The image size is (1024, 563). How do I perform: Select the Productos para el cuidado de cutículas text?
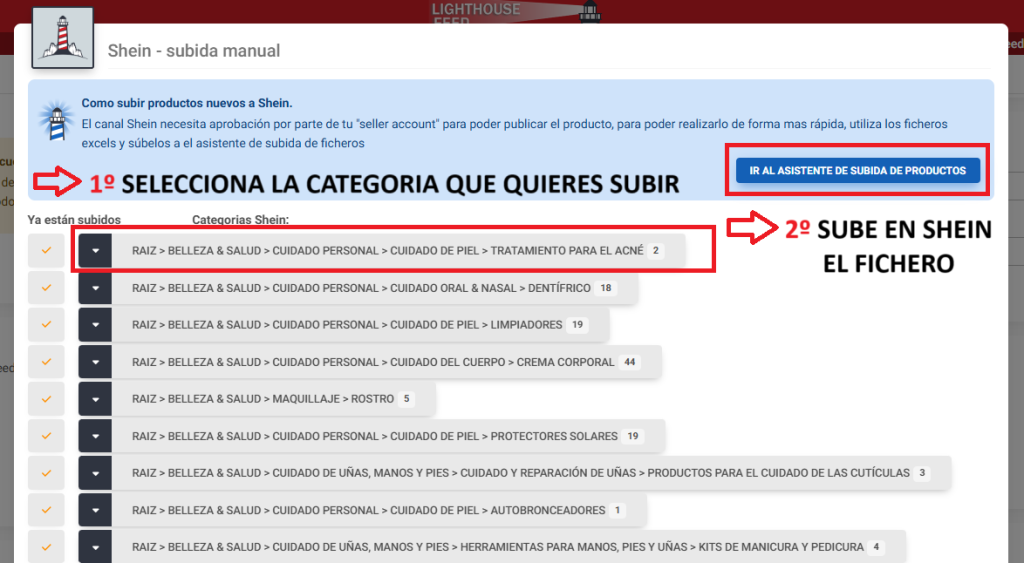(x=520, y=473)
